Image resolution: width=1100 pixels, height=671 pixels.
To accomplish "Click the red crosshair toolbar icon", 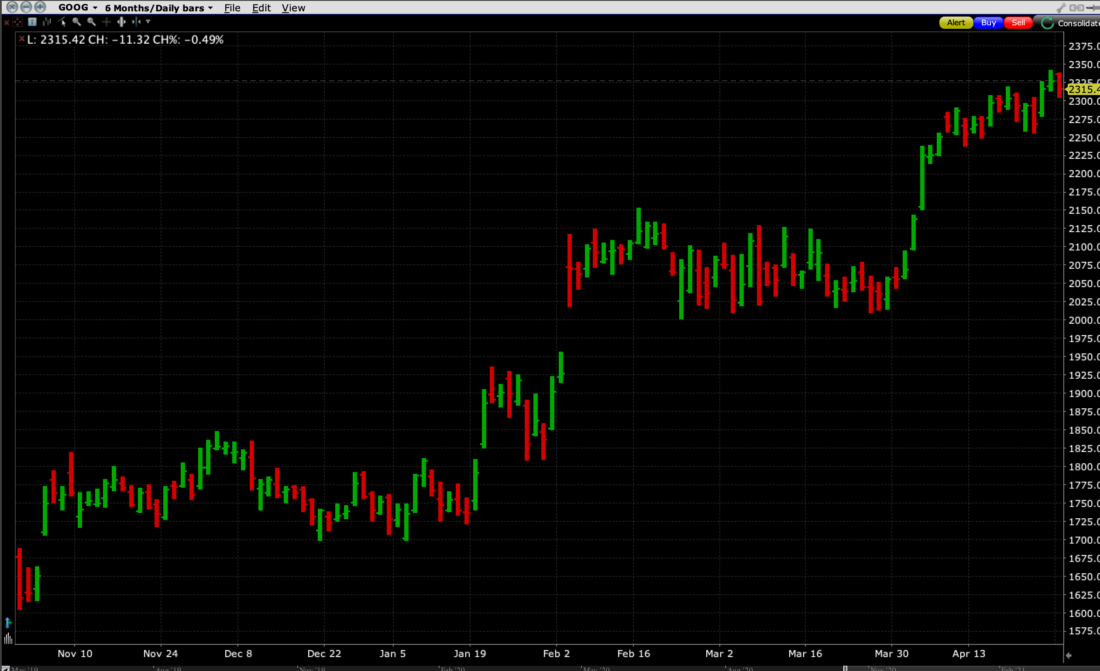I will 17,22.
